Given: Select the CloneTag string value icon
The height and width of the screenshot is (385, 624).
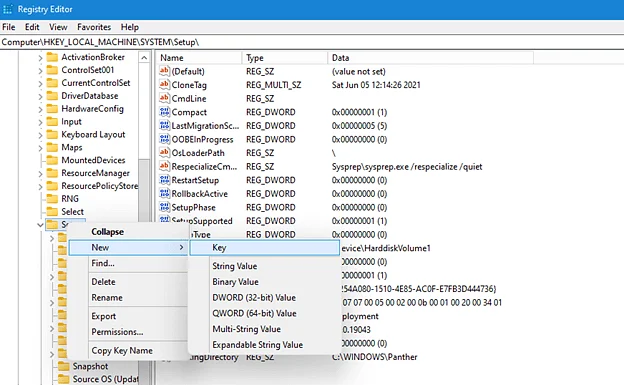Looking at the screenshot, I should 164,85.
